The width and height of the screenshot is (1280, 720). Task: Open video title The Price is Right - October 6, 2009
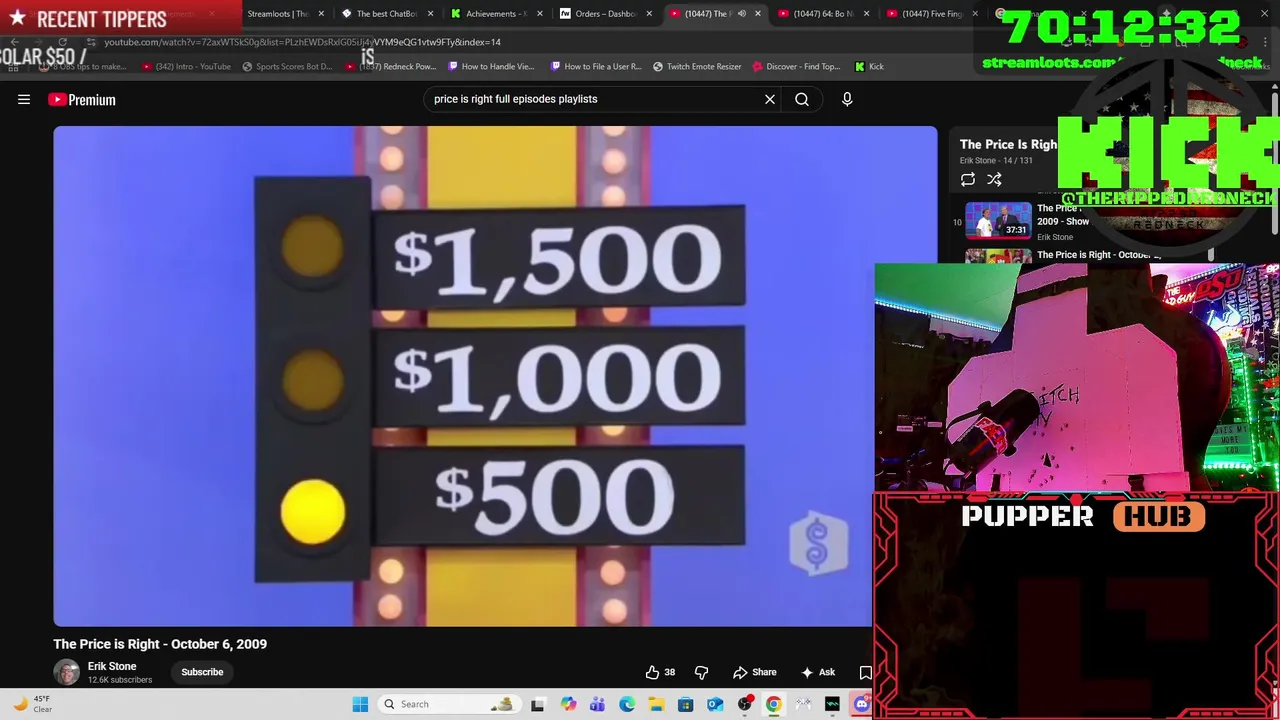pos(160,644)
